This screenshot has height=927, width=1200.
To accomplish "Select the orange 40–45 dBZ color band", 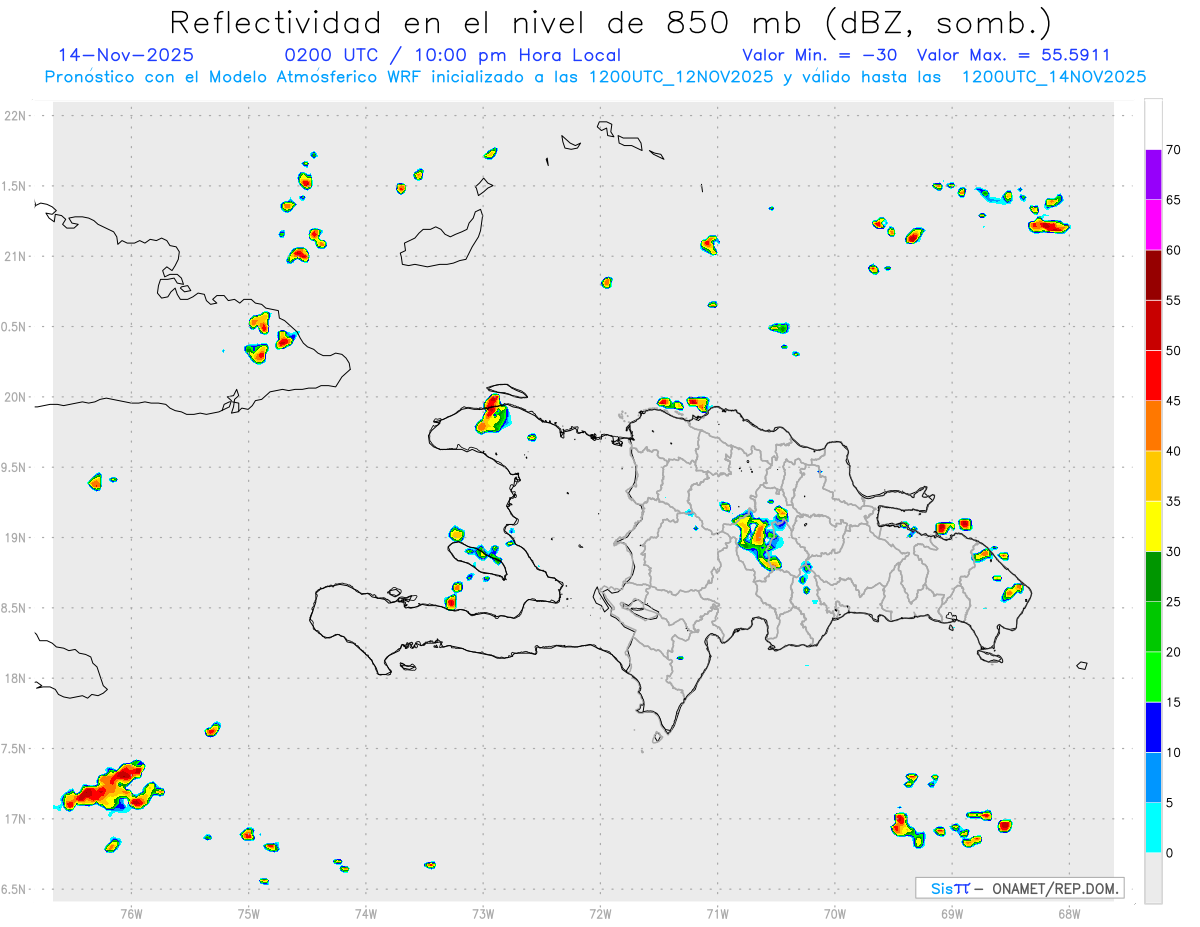I will (1153, 426).
